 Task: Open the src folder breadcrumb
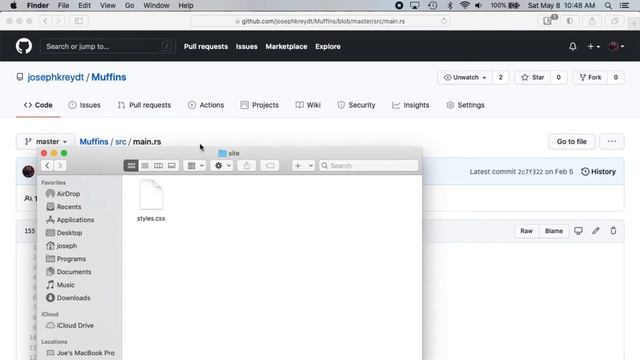[x=120, y=142]
